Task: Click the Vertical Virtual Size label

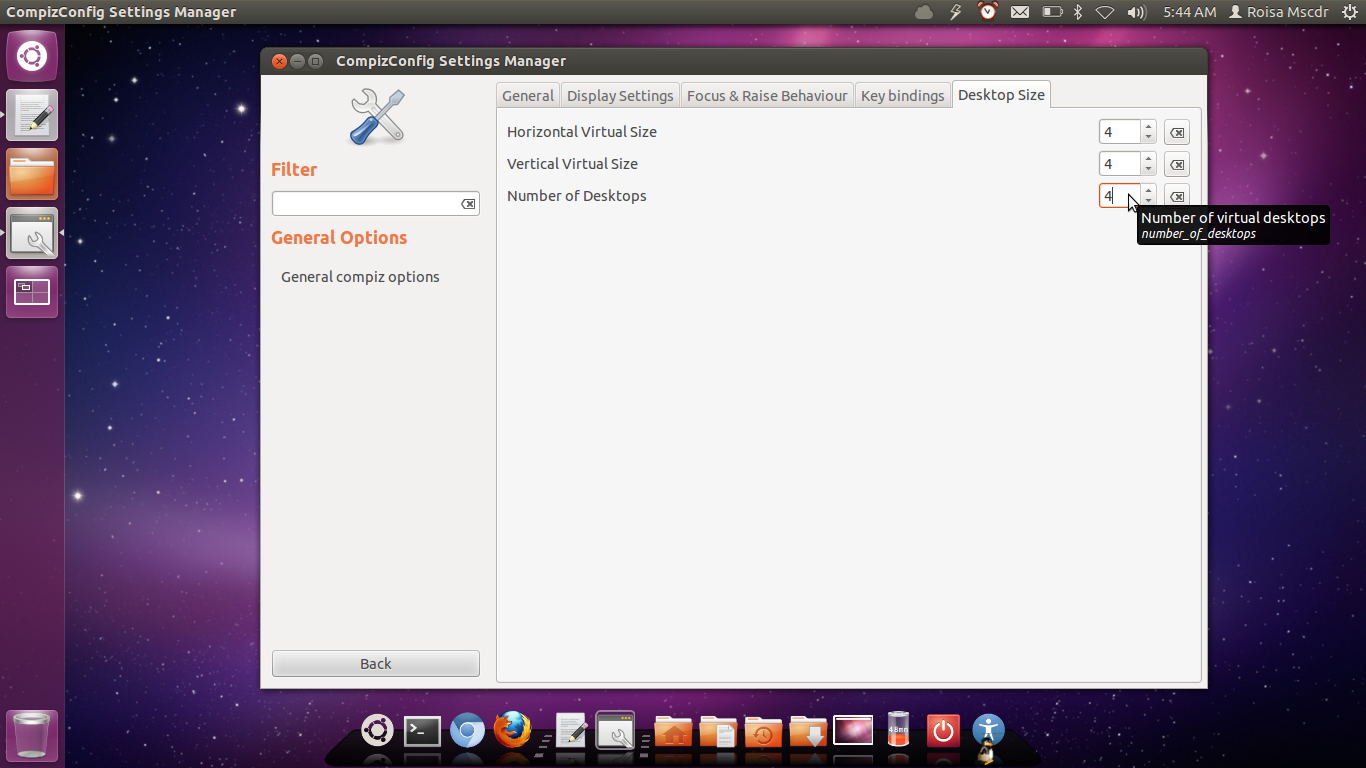Action: (572, 164)
